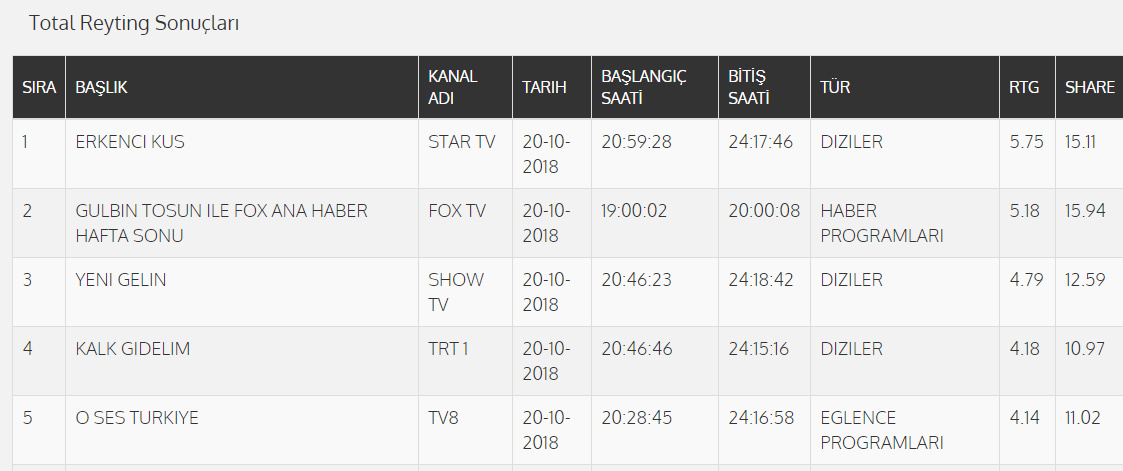Click the BAŞLIK column header
Viewport: 1123px width, 471px height.
101,87
